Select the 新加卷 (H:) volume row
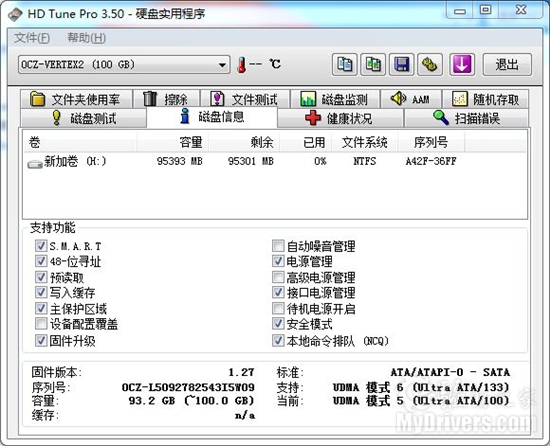This screenshot has width=550, height=446. coord(275,161)
